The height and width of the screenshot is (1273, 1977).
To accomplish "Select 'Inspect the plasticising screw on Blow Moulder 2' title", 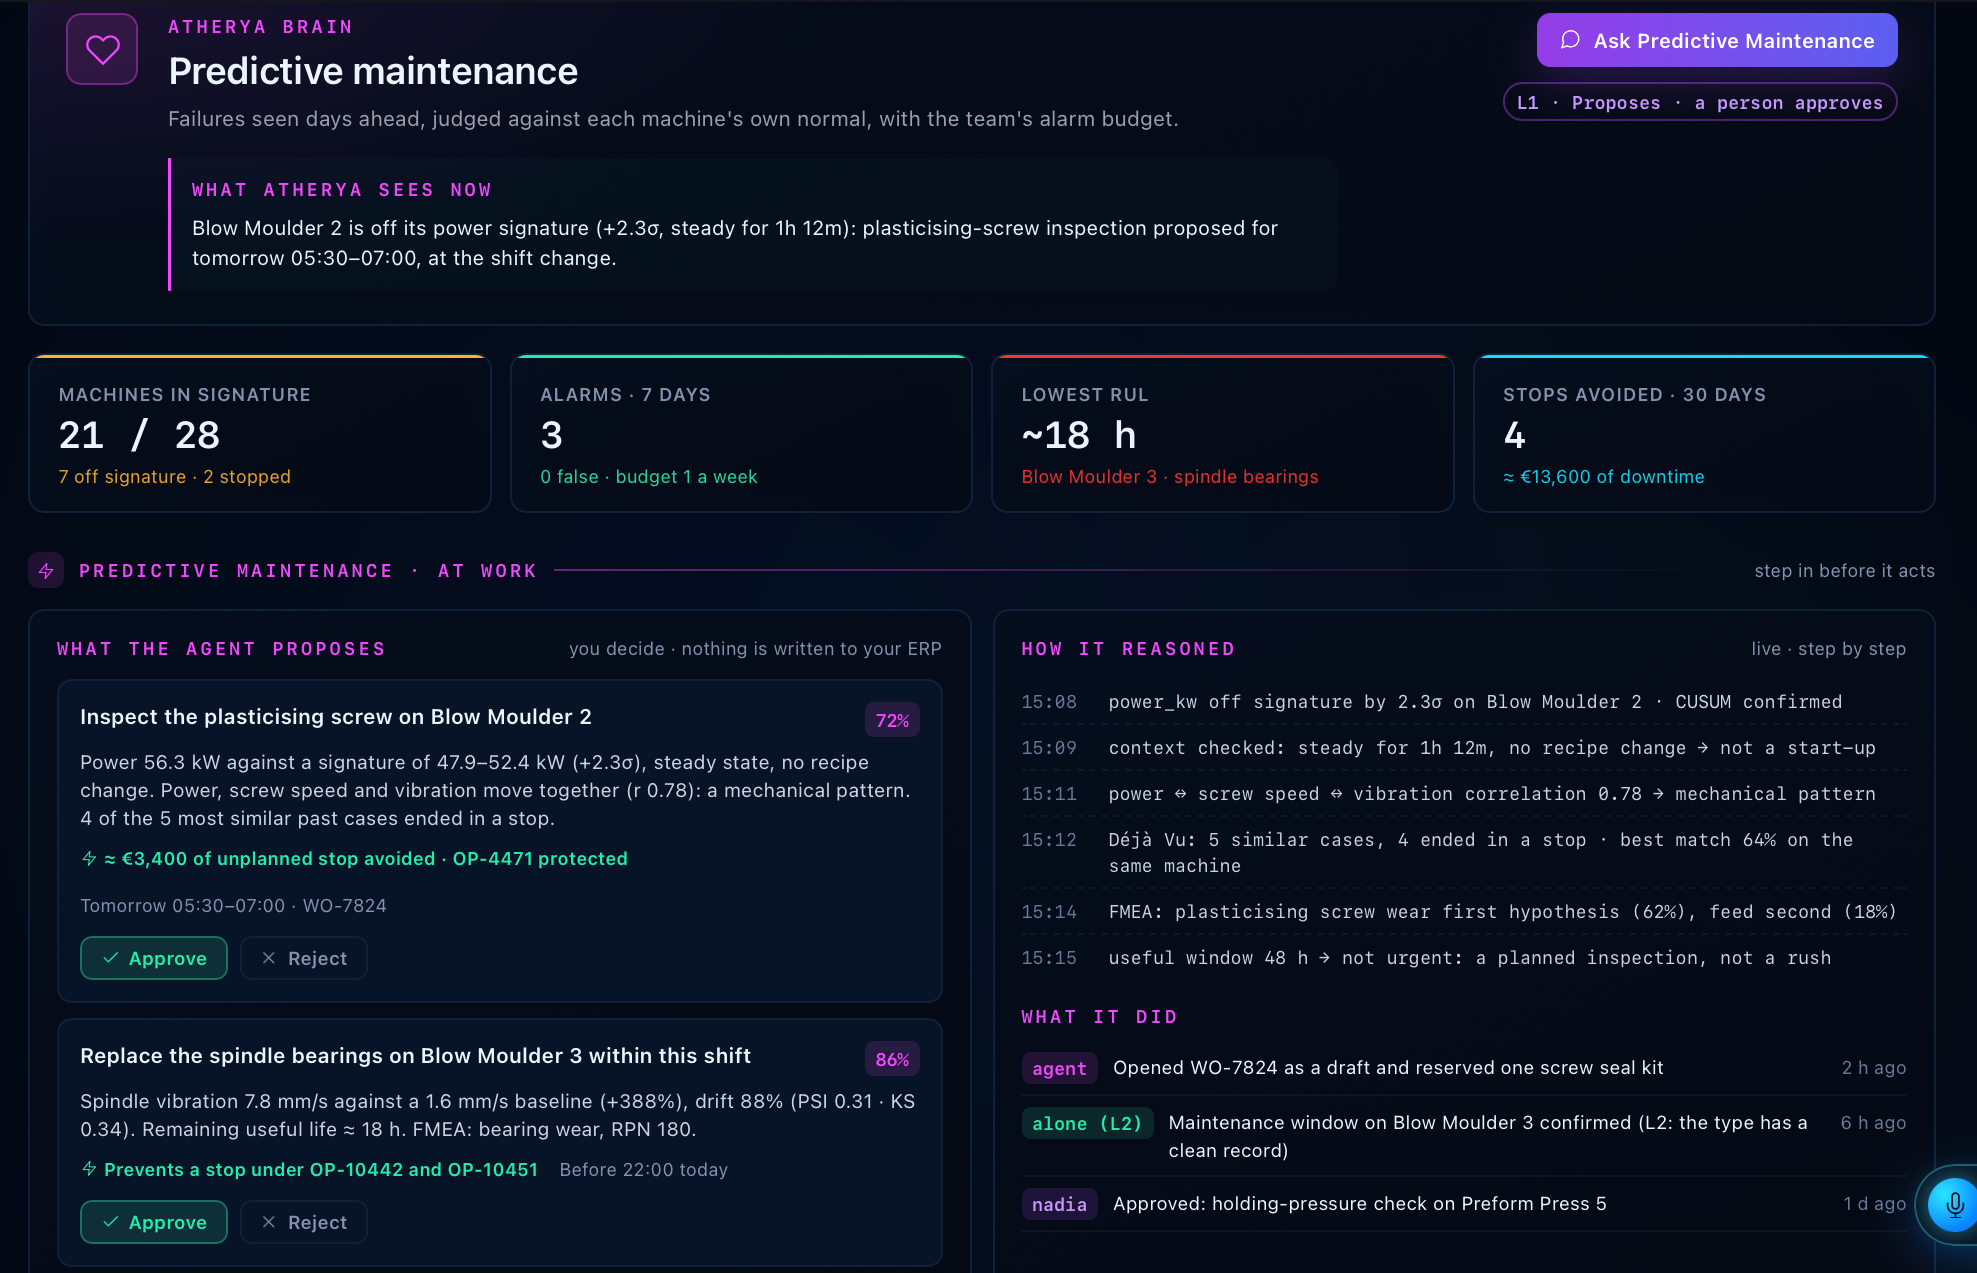I will coord(336,717).
